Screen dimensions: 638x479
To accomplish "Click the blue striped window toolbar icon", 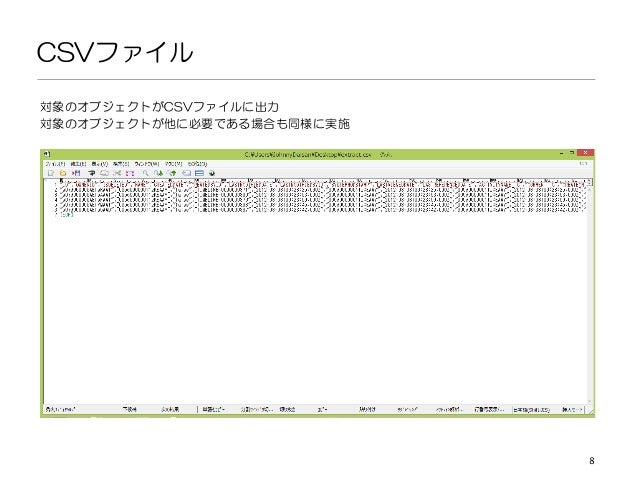I will pyautogui.click(x=199, y=173).
